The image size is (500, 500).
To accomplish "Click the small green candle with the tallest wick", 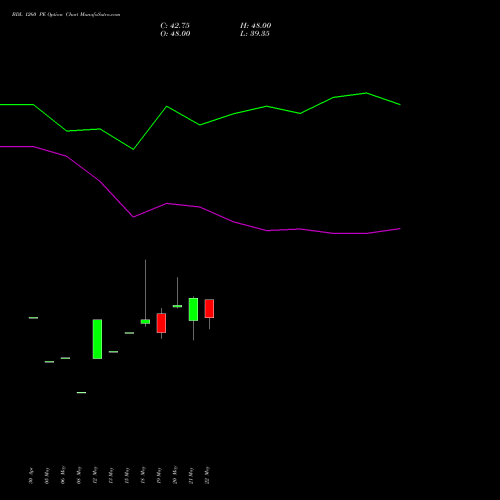I will pos(145,322).
